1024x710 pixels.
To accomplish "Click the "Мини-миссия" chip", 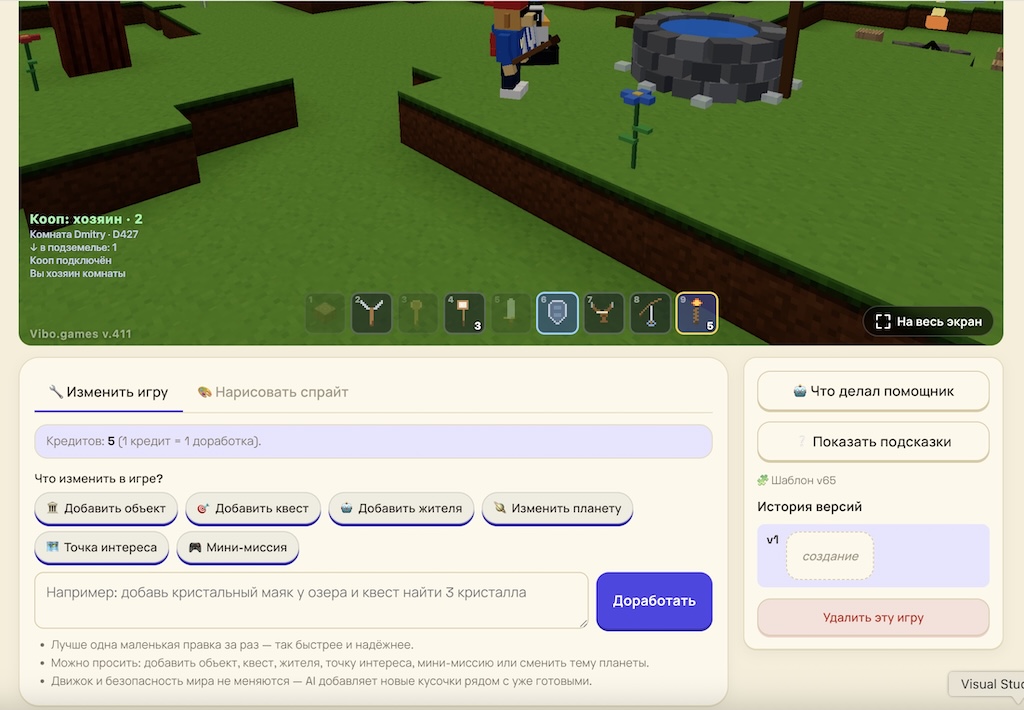I will [x=238, y=547].
